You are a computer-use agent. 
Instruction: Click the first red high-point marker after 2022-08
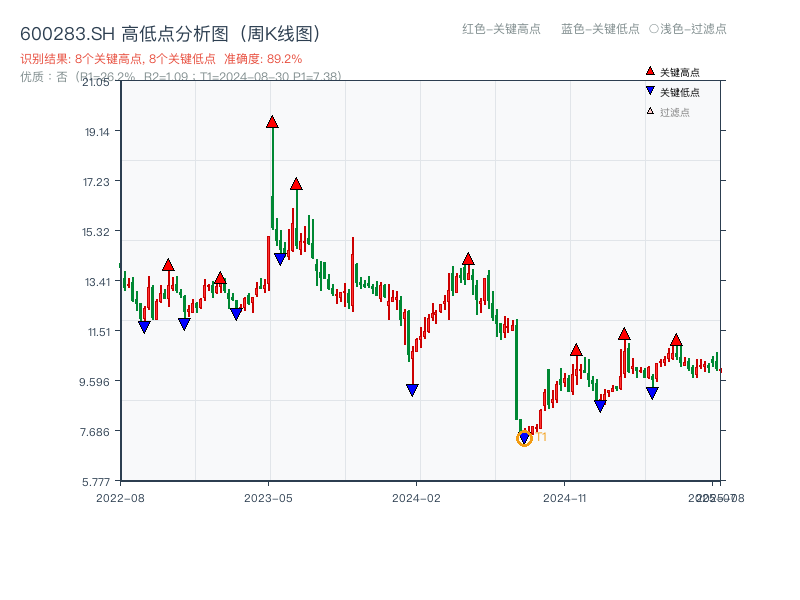pos(168,265)
